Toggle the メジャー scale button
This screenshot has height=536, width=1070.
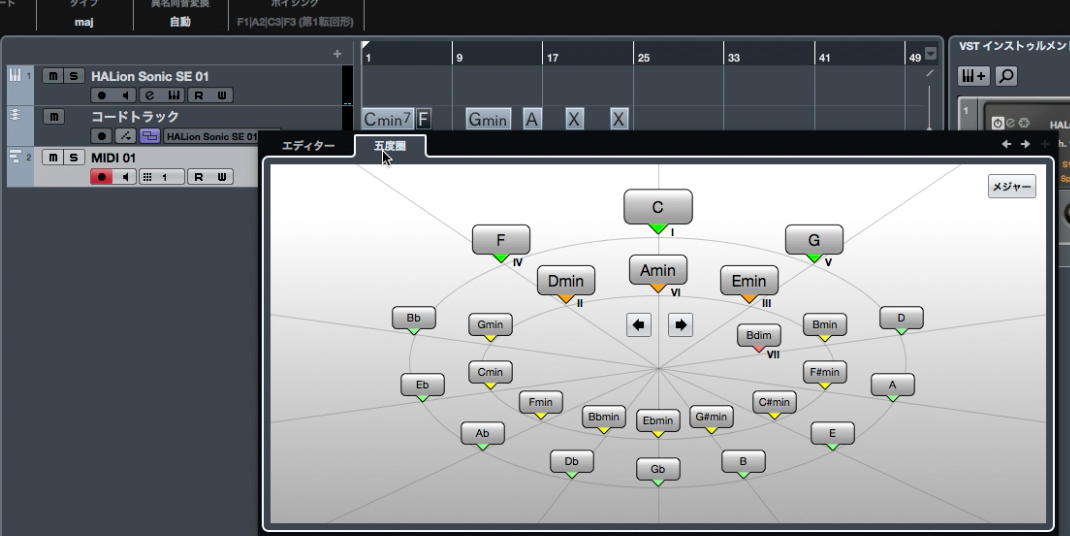tap(1012, 186)
